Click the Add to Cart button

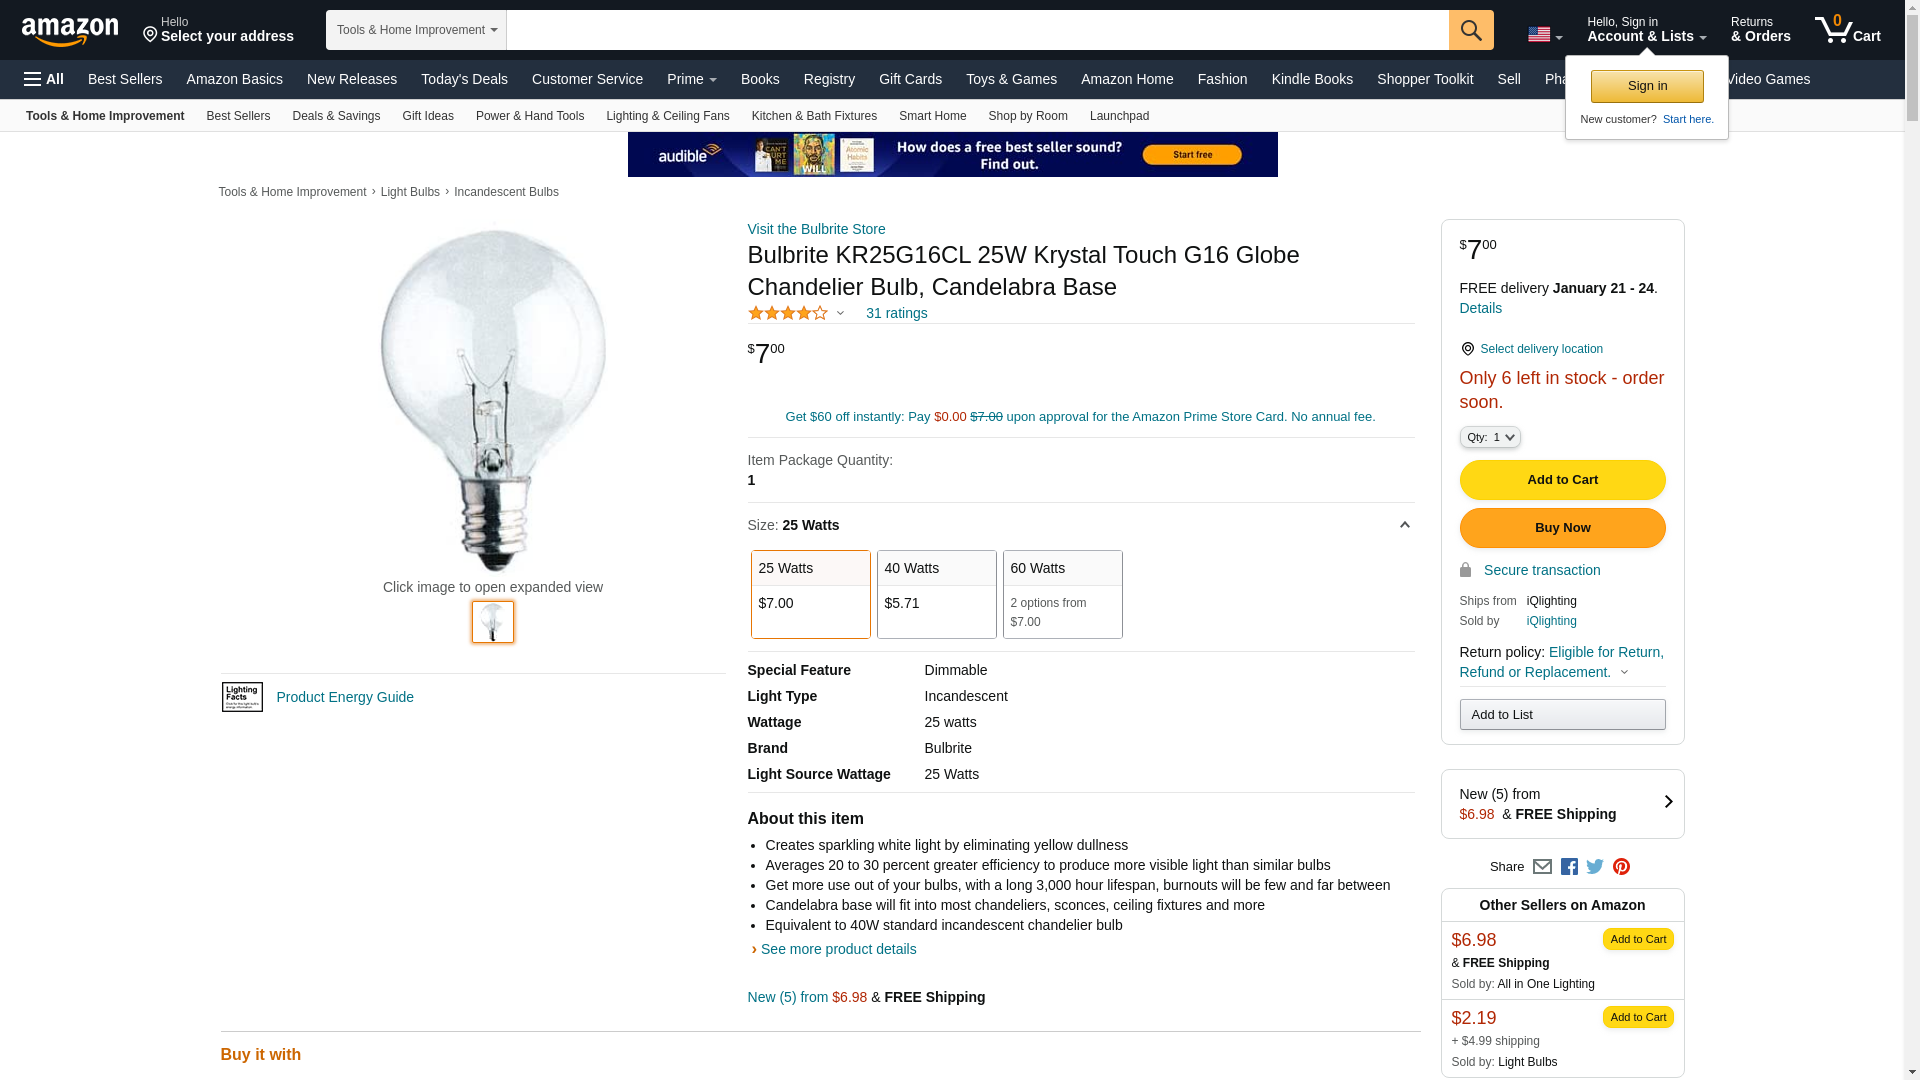(x=1562, y=480)
